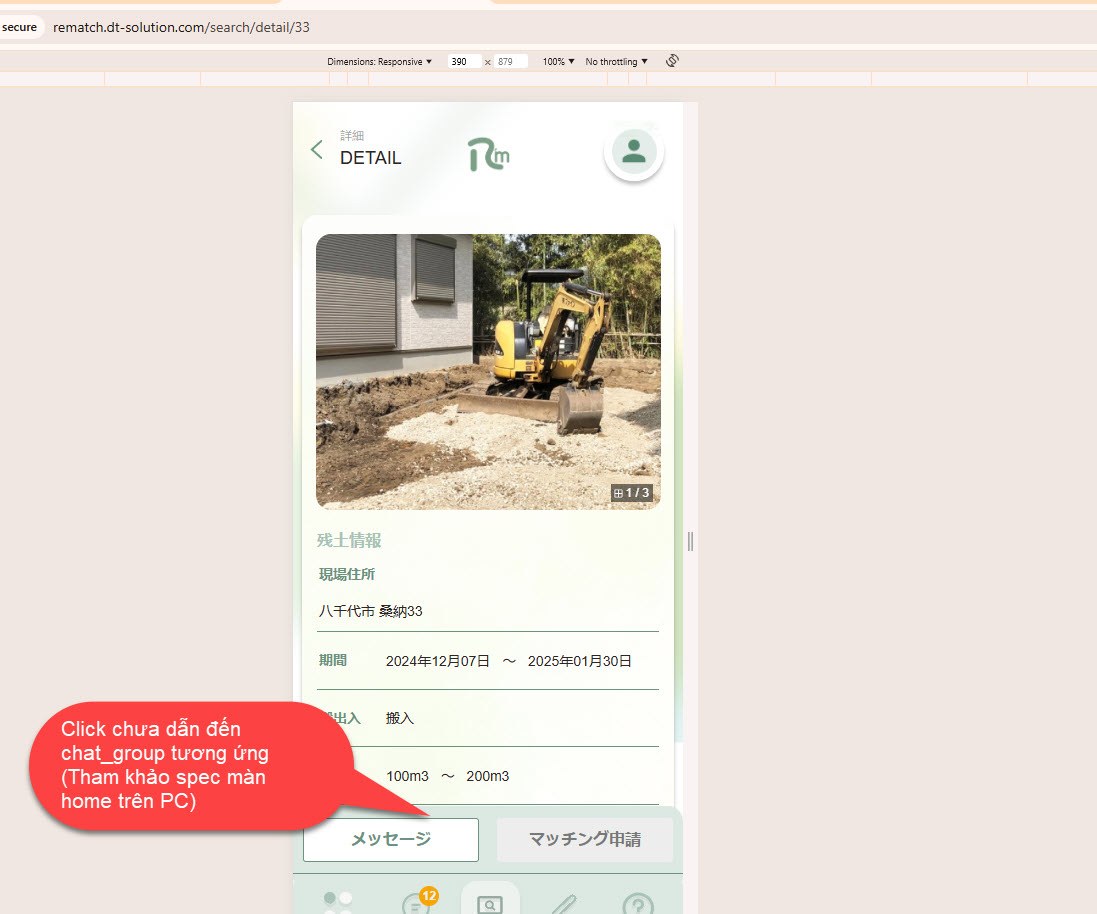
Task: Click the viewport width field showing 390
Action: (x=464, y=62)
